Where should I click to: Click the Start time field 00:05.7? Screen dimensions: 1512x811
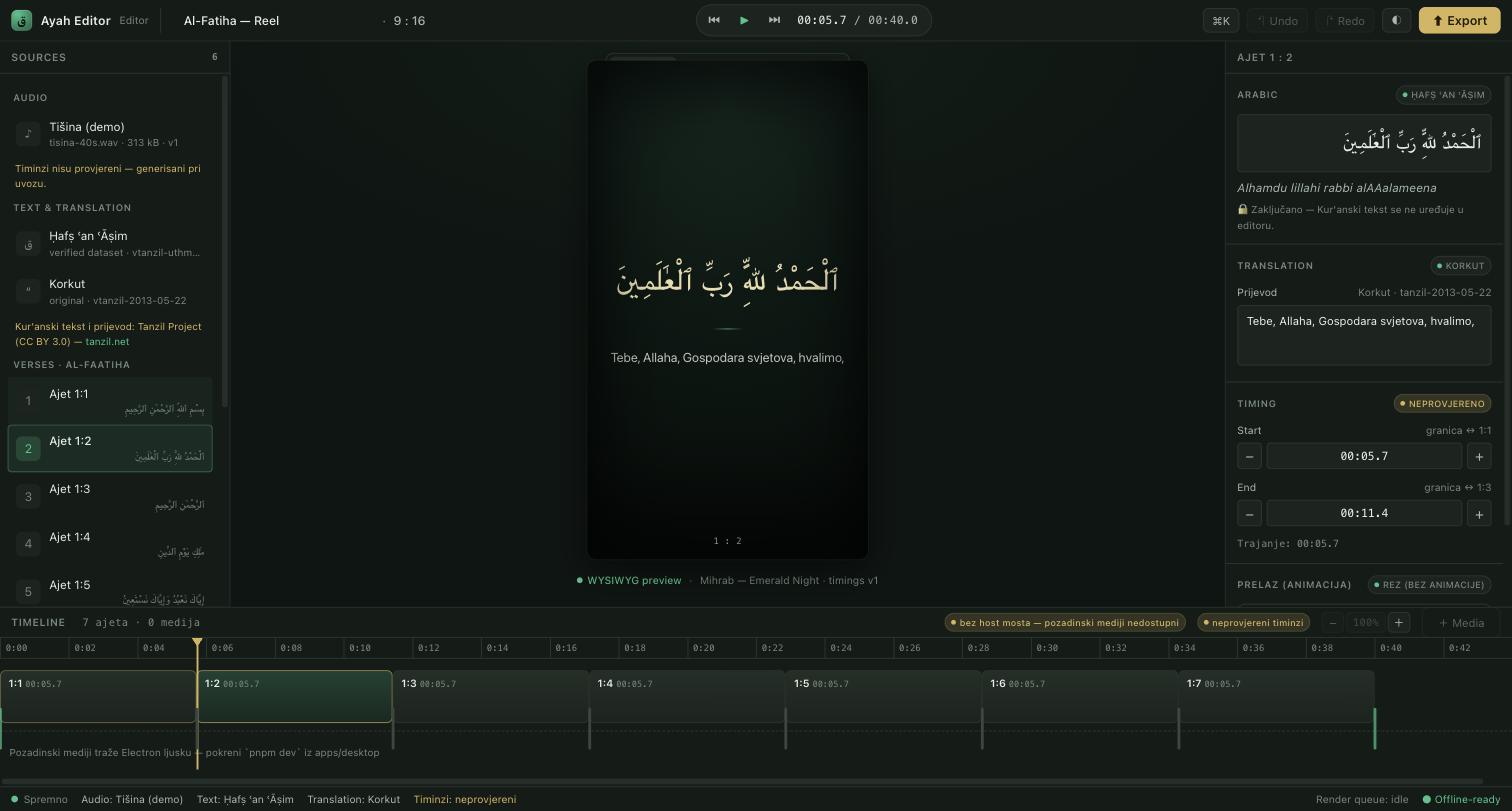click(1364, 456)
